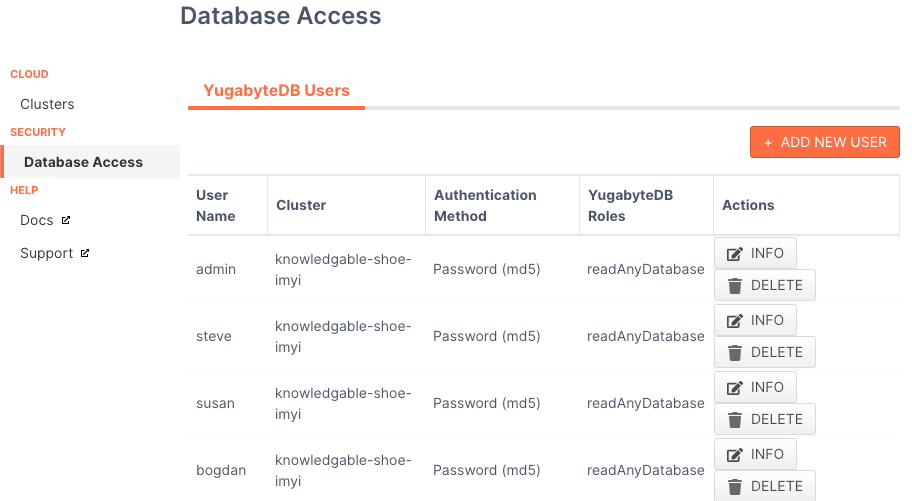Click external link icon beside Support
This screenshot has width=912, height=501.
coord(85,253)
